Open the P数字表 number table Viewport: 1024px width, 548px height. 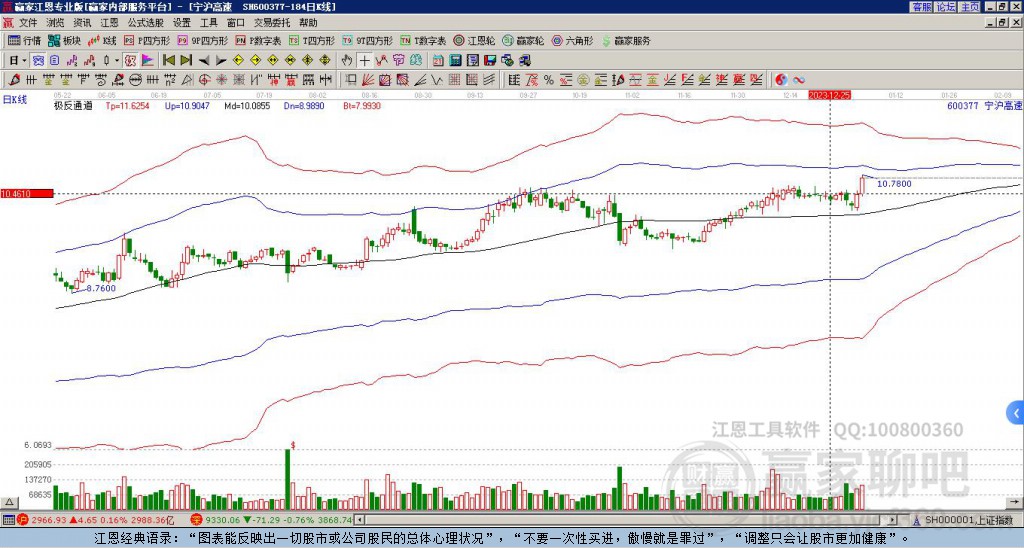pos(258,40)
